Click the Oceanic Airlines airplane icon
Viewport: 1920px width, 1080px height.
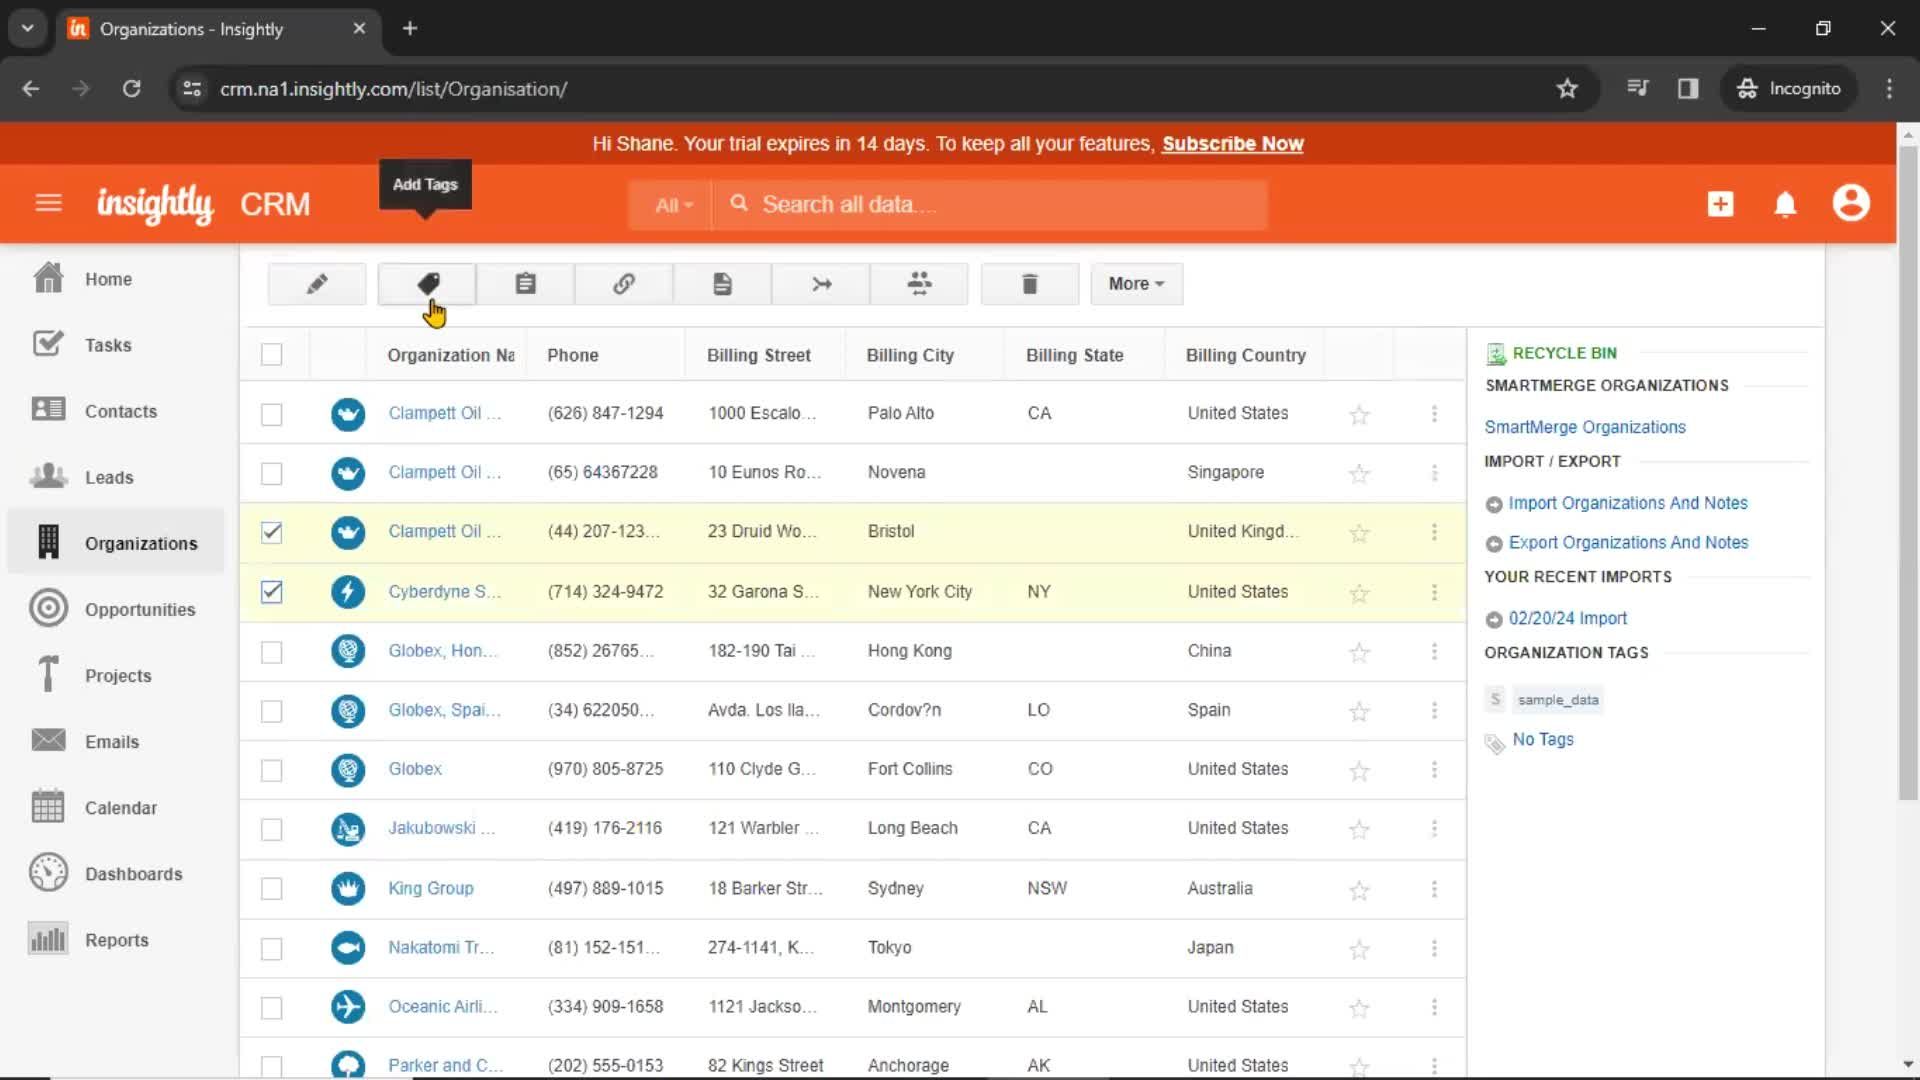point(348,1006)
